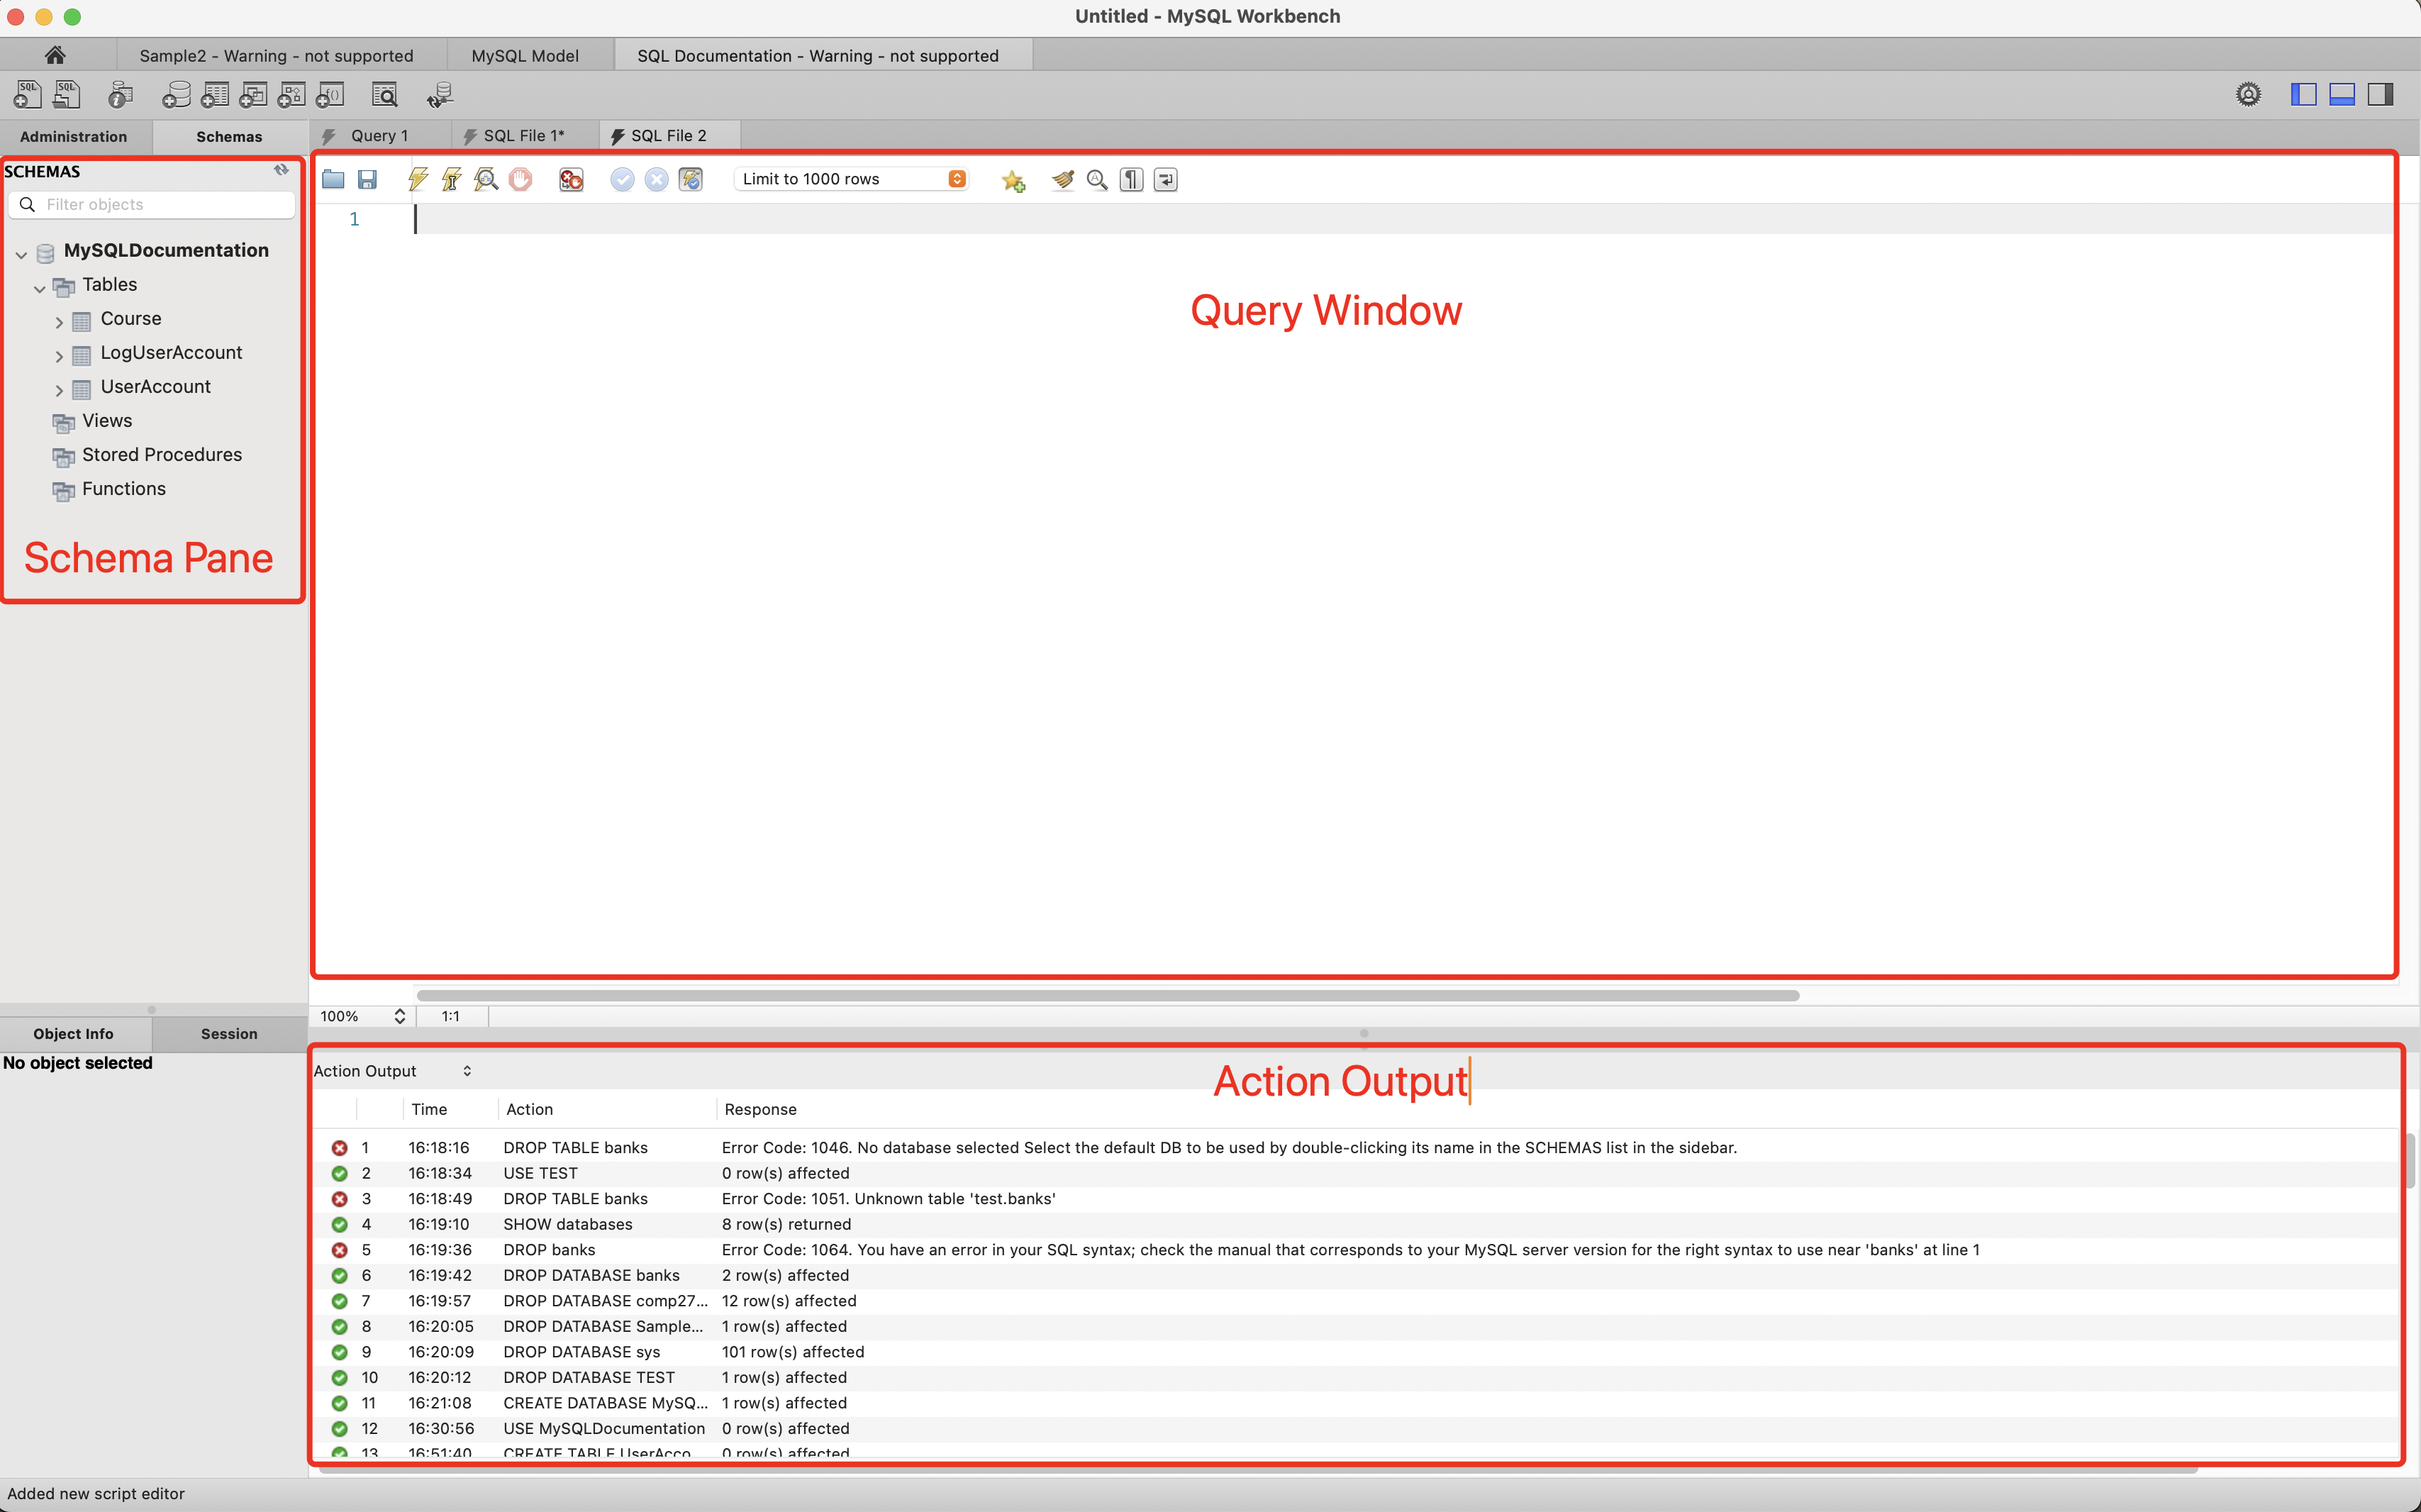Hide the left sidebar panel toggle
Viewport: 2421px width, 1512px height.
coord(2303,94)
